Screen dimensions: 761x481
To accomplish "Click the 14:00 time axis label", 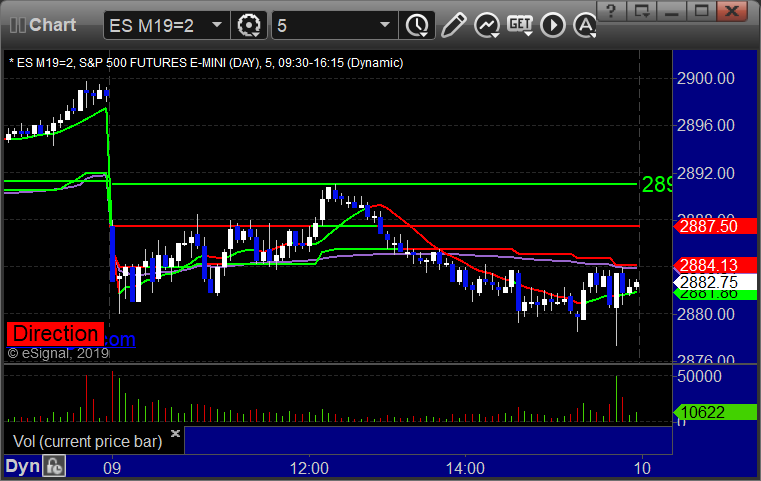I will 465,468.
